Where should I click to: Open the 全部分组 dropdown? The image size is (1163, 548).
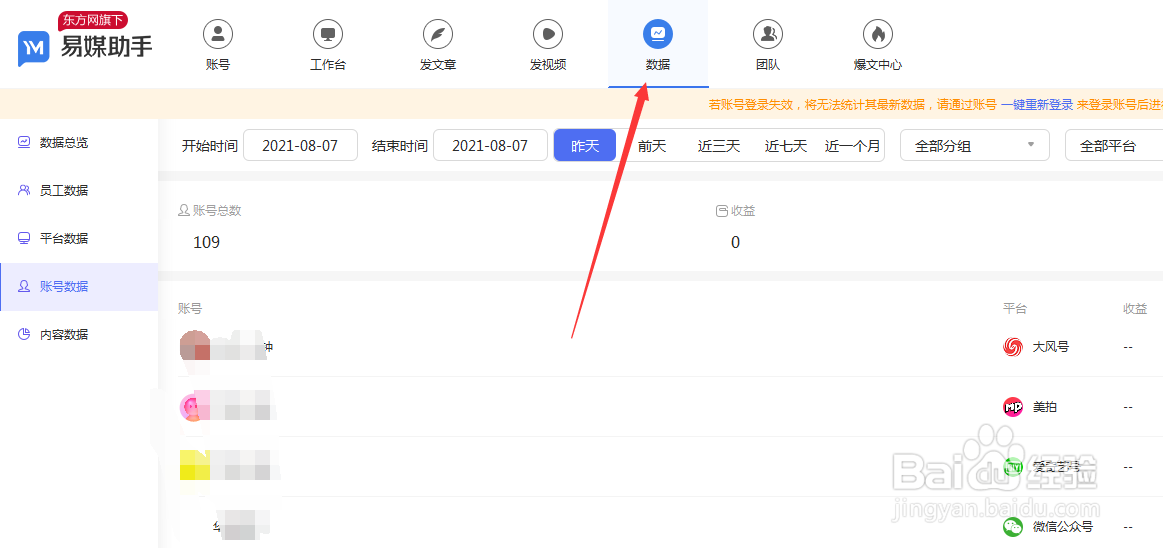pos(975,145)
